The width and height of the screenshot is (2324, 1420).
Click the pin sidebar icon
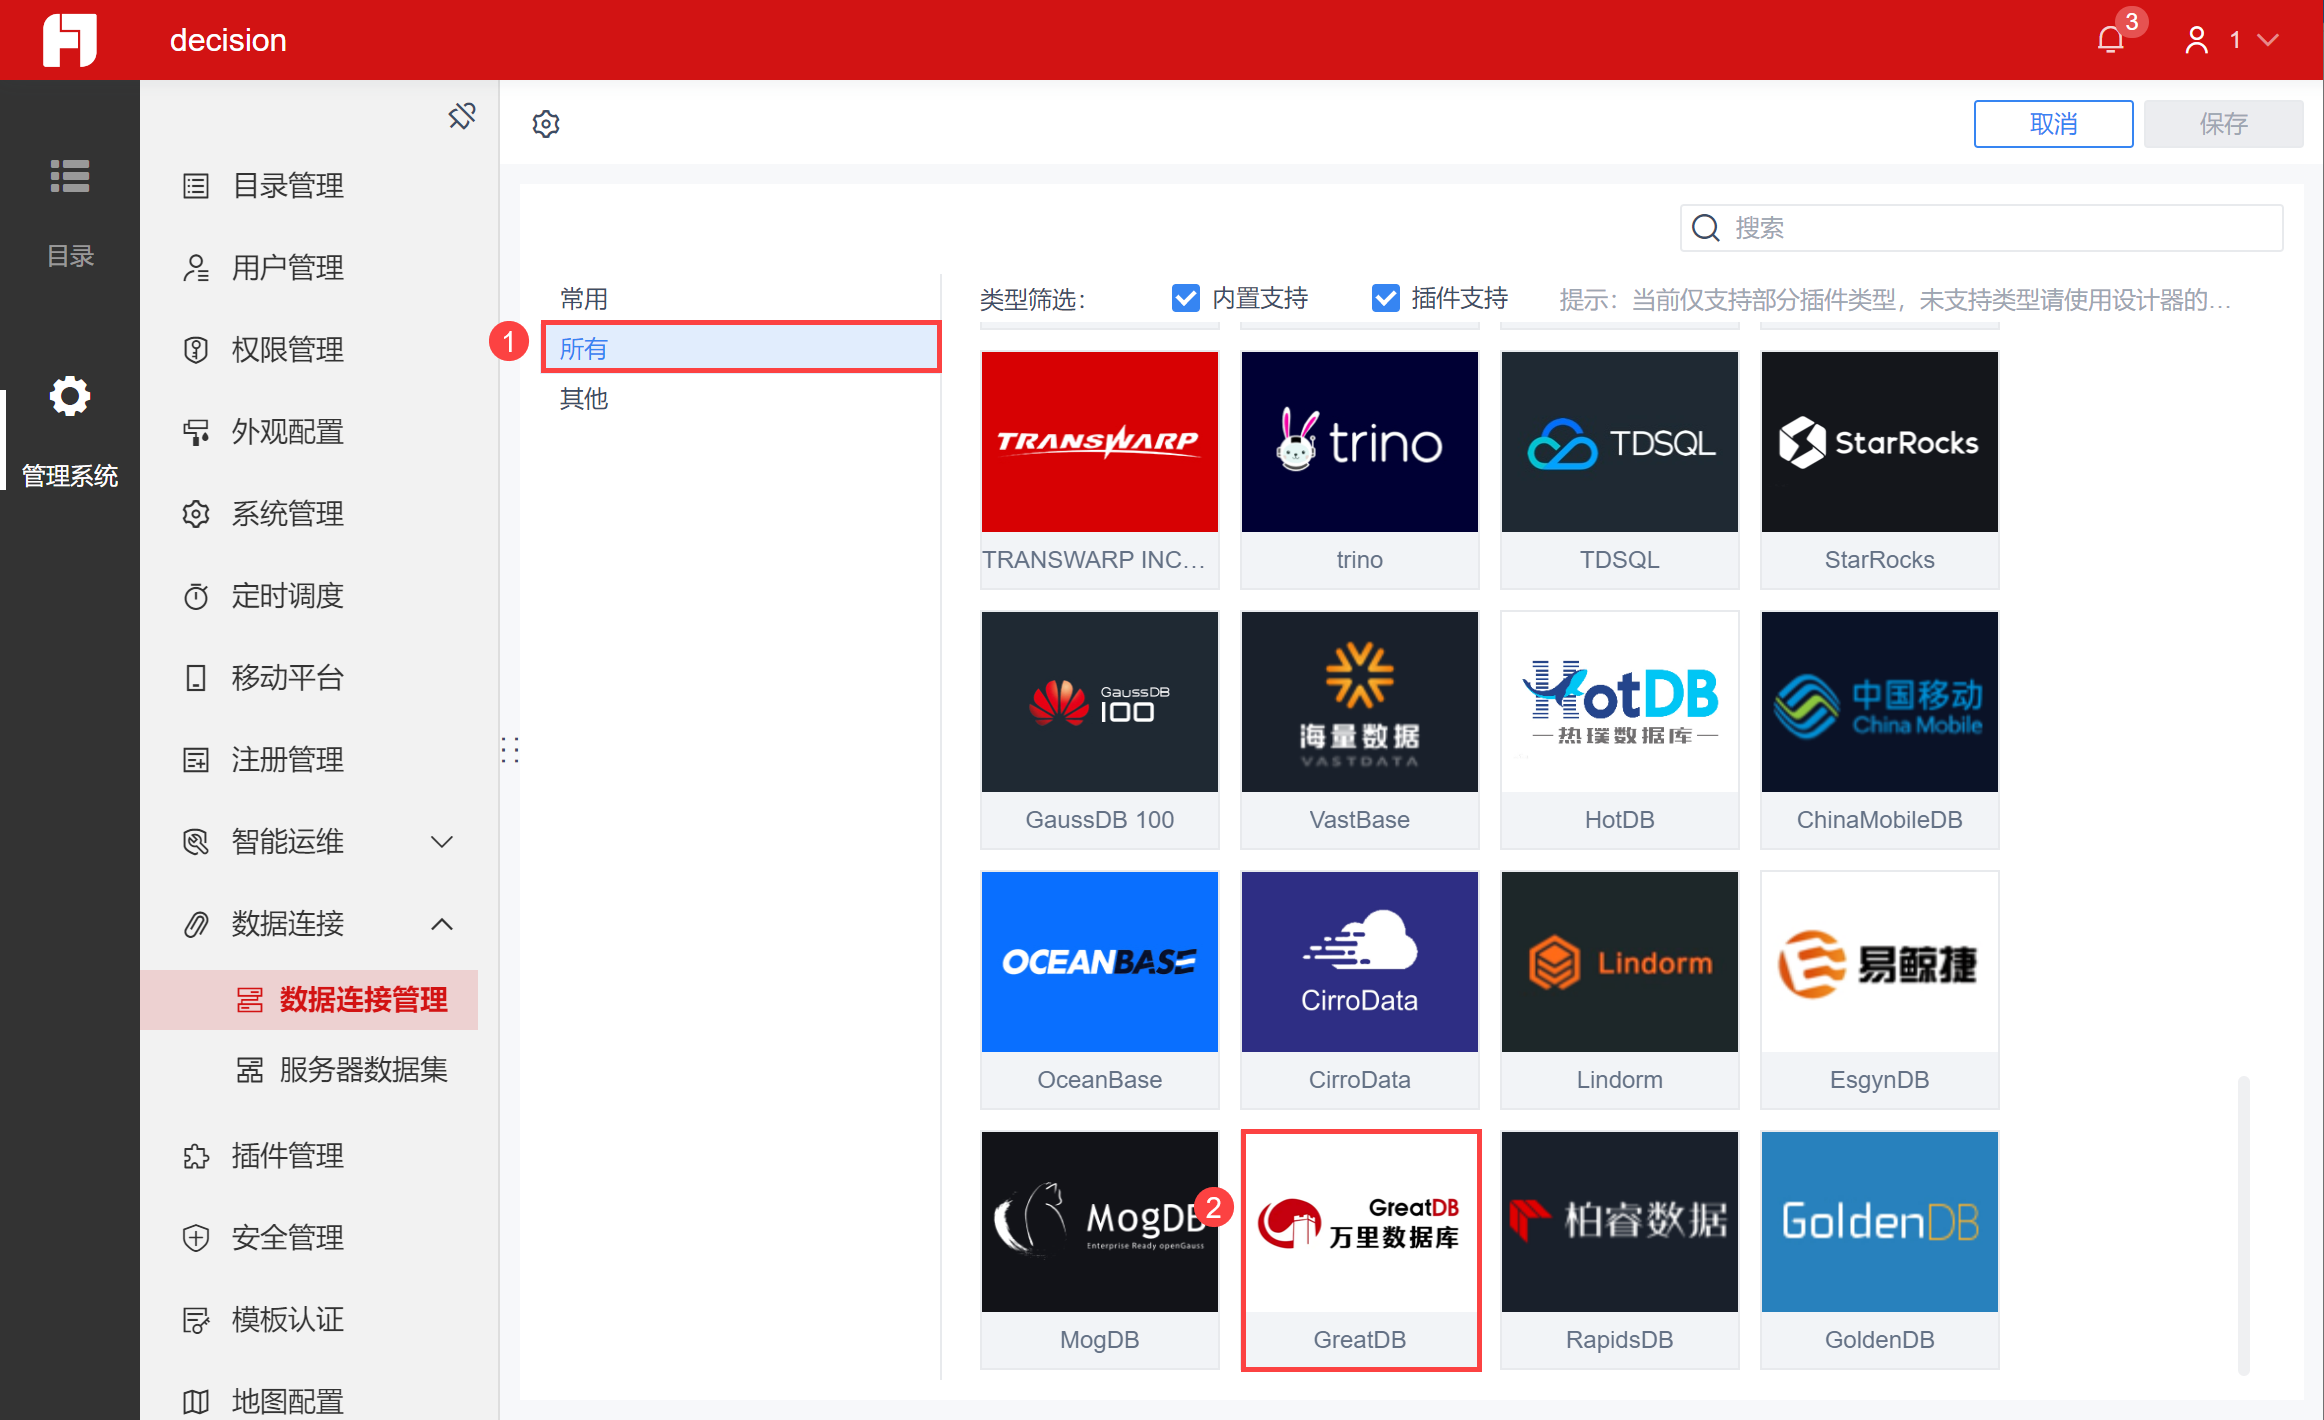point(461,117)
